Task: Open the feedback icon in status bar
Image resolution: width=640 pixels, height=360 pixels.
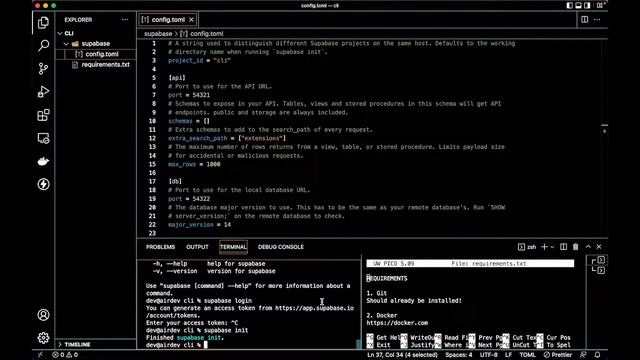Action: click(583, 355)
